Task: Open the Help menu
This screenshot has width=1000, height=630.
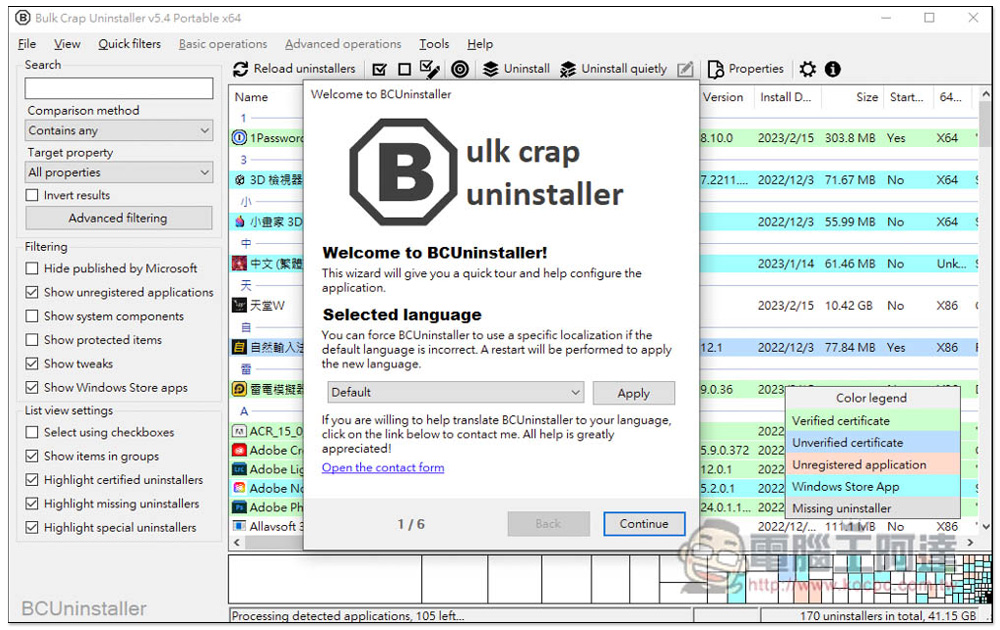Action: [x=480, y=44]
